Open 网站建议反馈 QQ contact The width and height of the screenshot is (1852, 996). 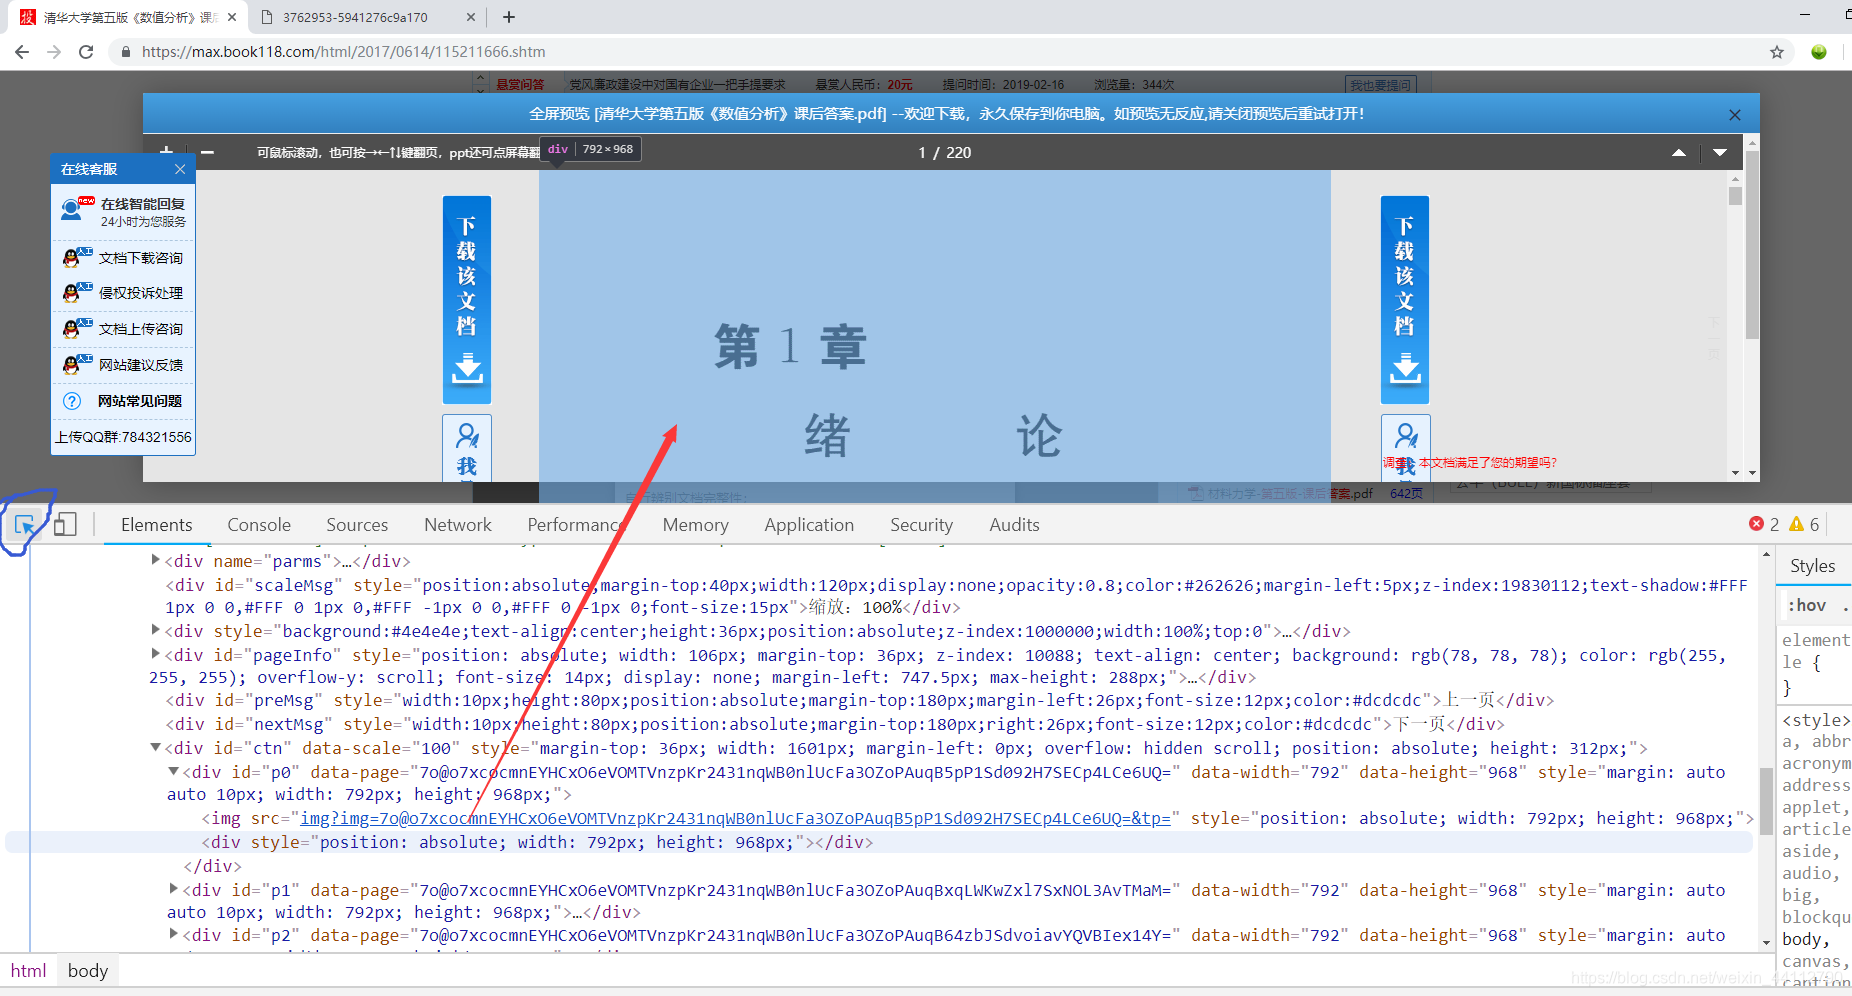point(123,365)
